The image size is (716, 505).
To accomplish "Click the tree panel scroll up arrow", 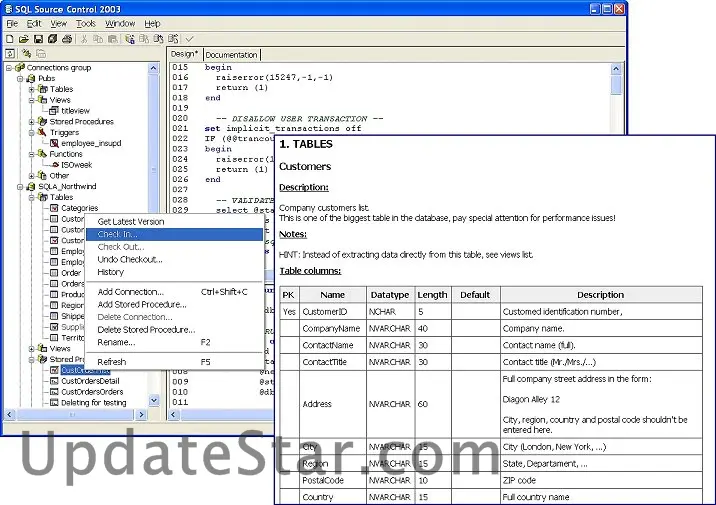I will [x=153, y=68].
